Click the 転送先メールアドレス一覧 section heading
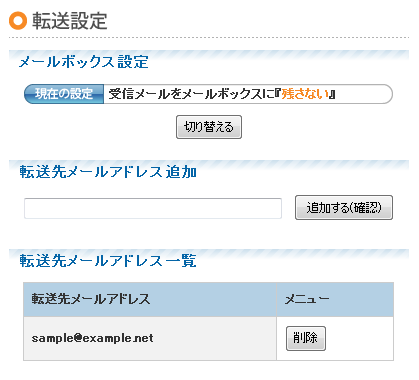This screenshot has height=380, width=419. (108, 261)
